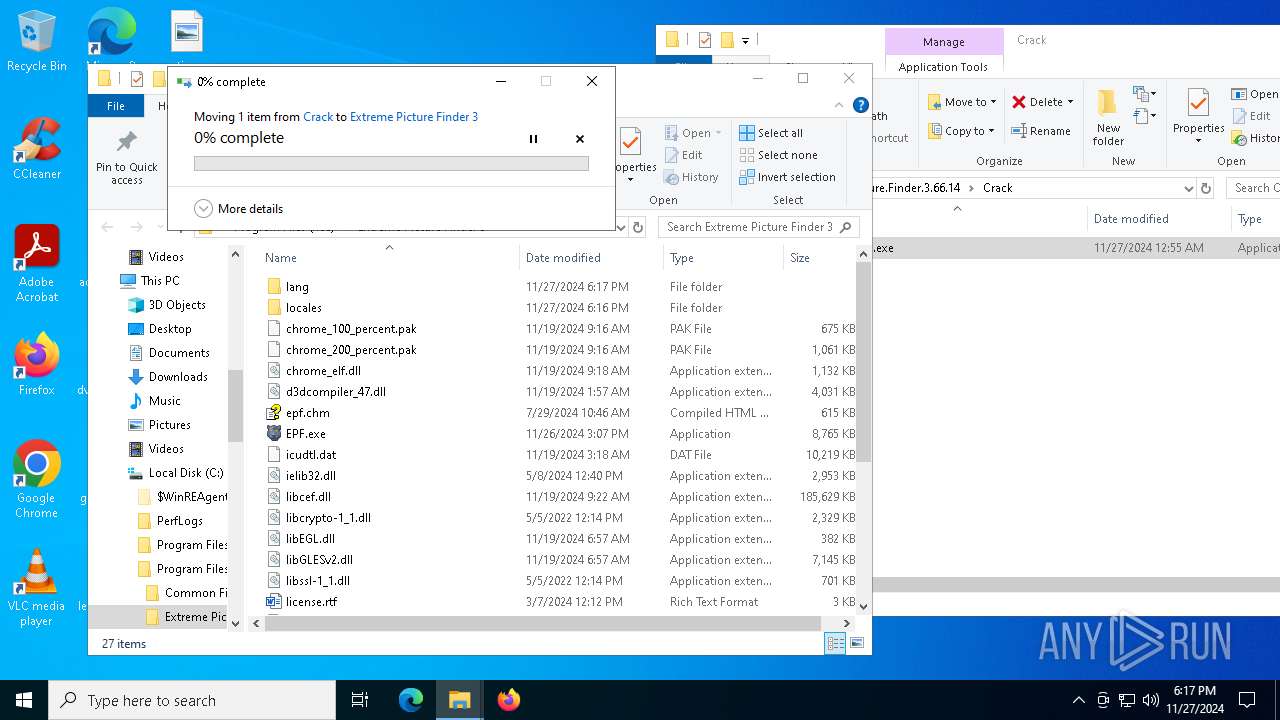
Task: Open Manage tab in Crack window
Action: (944, 42)
